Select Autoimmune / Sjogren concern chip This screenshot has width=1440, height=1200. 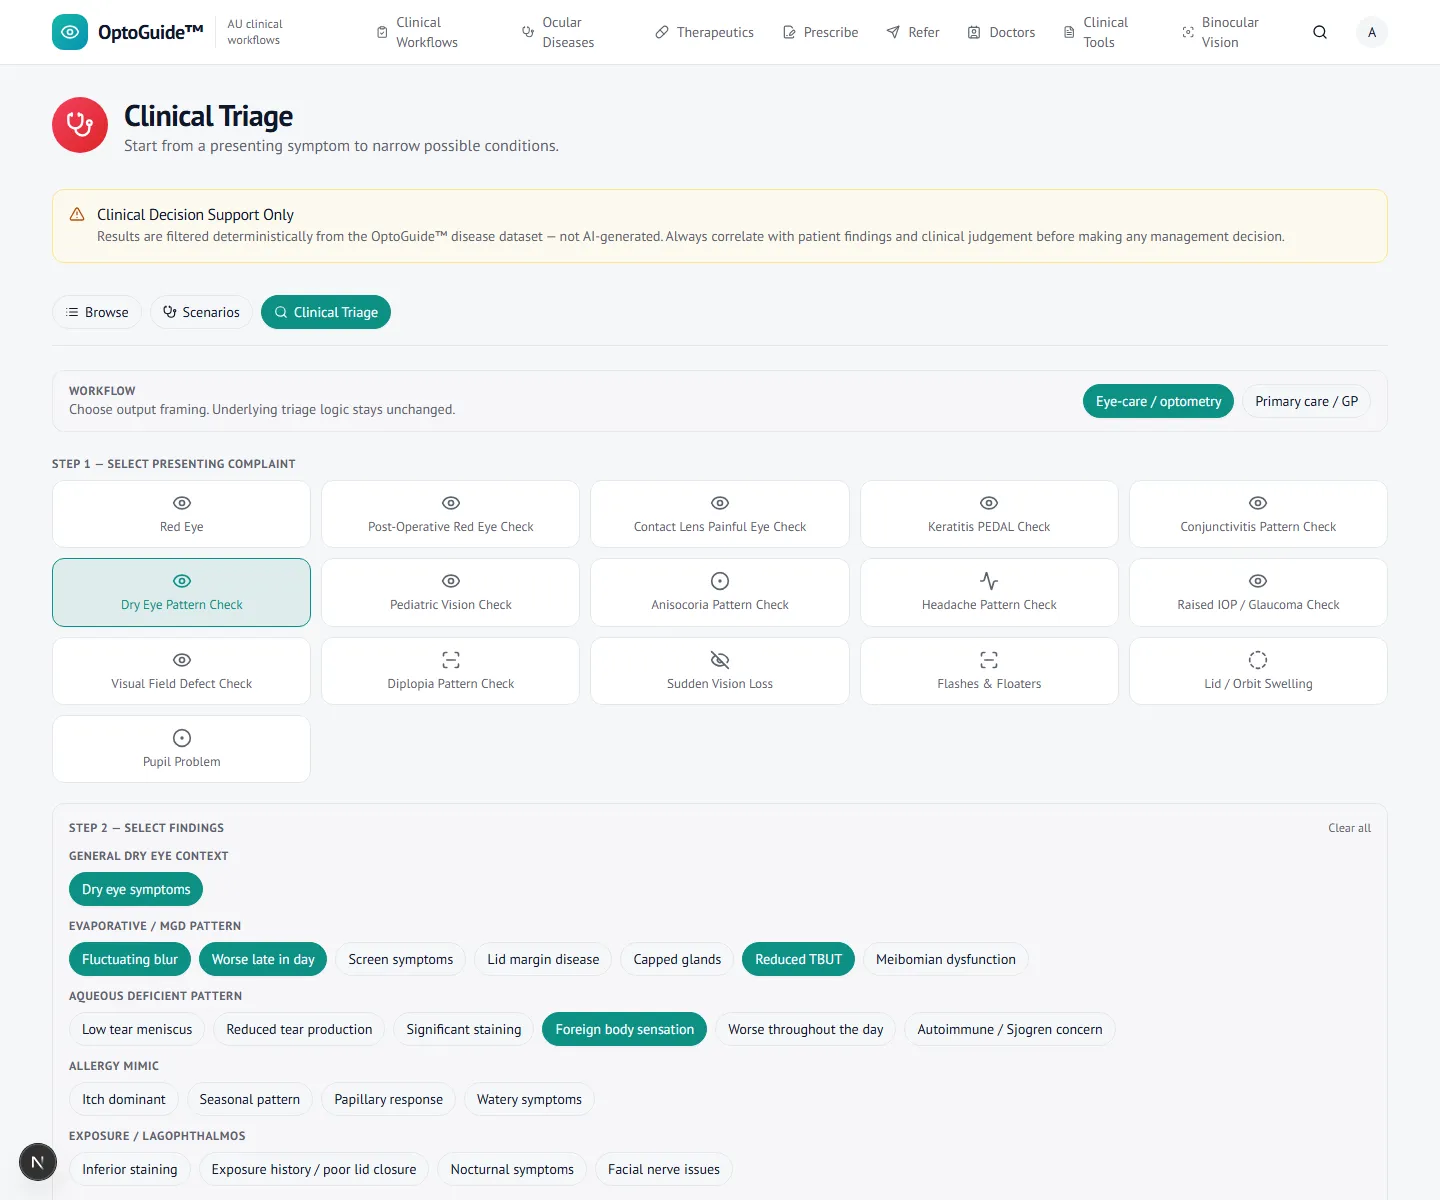1010,1029
